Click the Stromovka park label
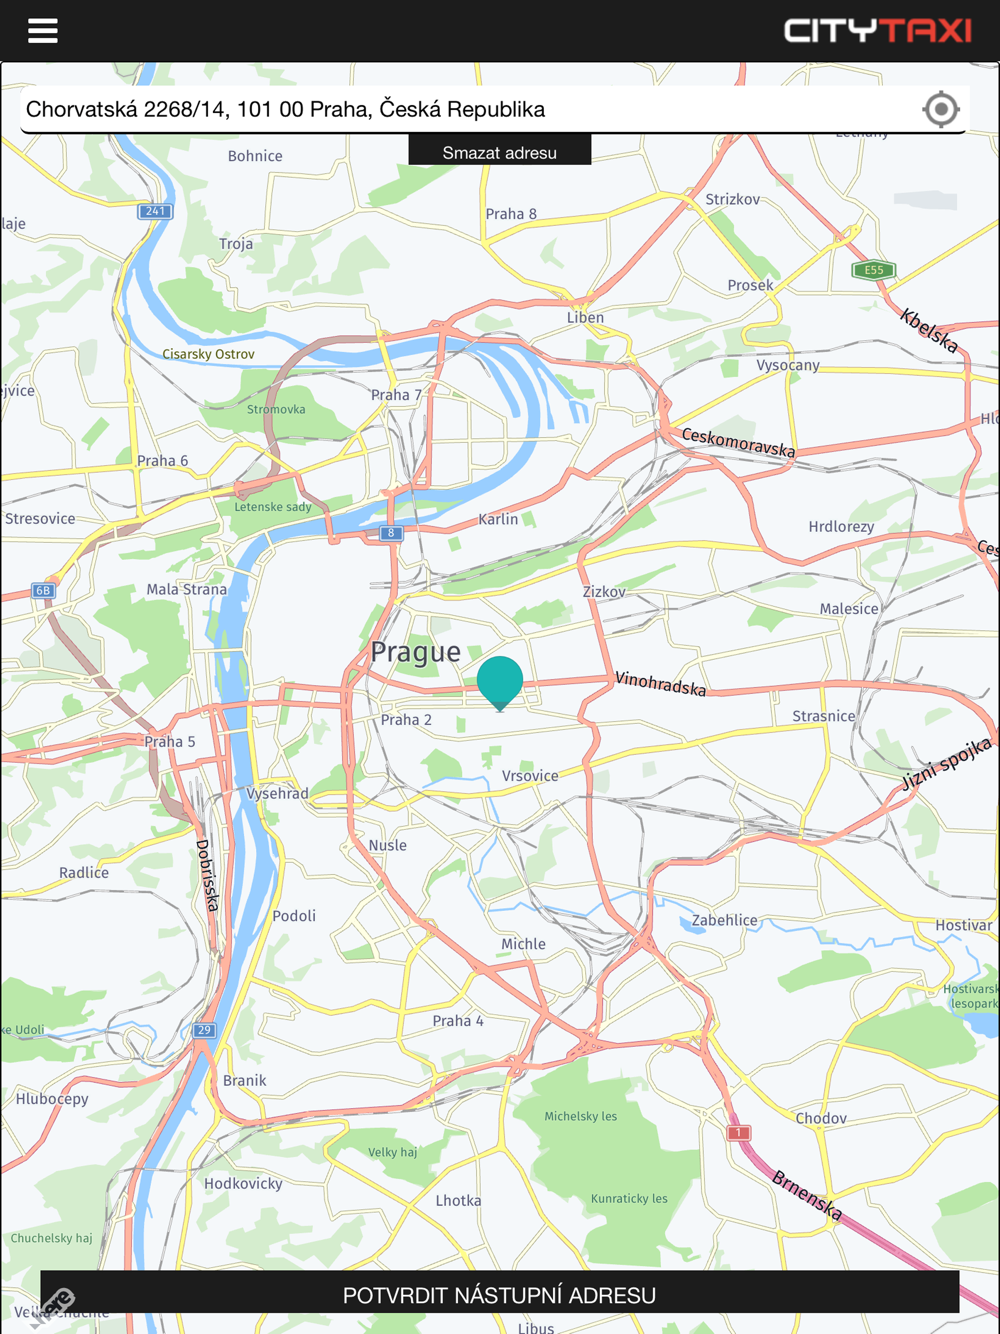This screenshot has height=1334, width=1000. click(x=276, y=409)
